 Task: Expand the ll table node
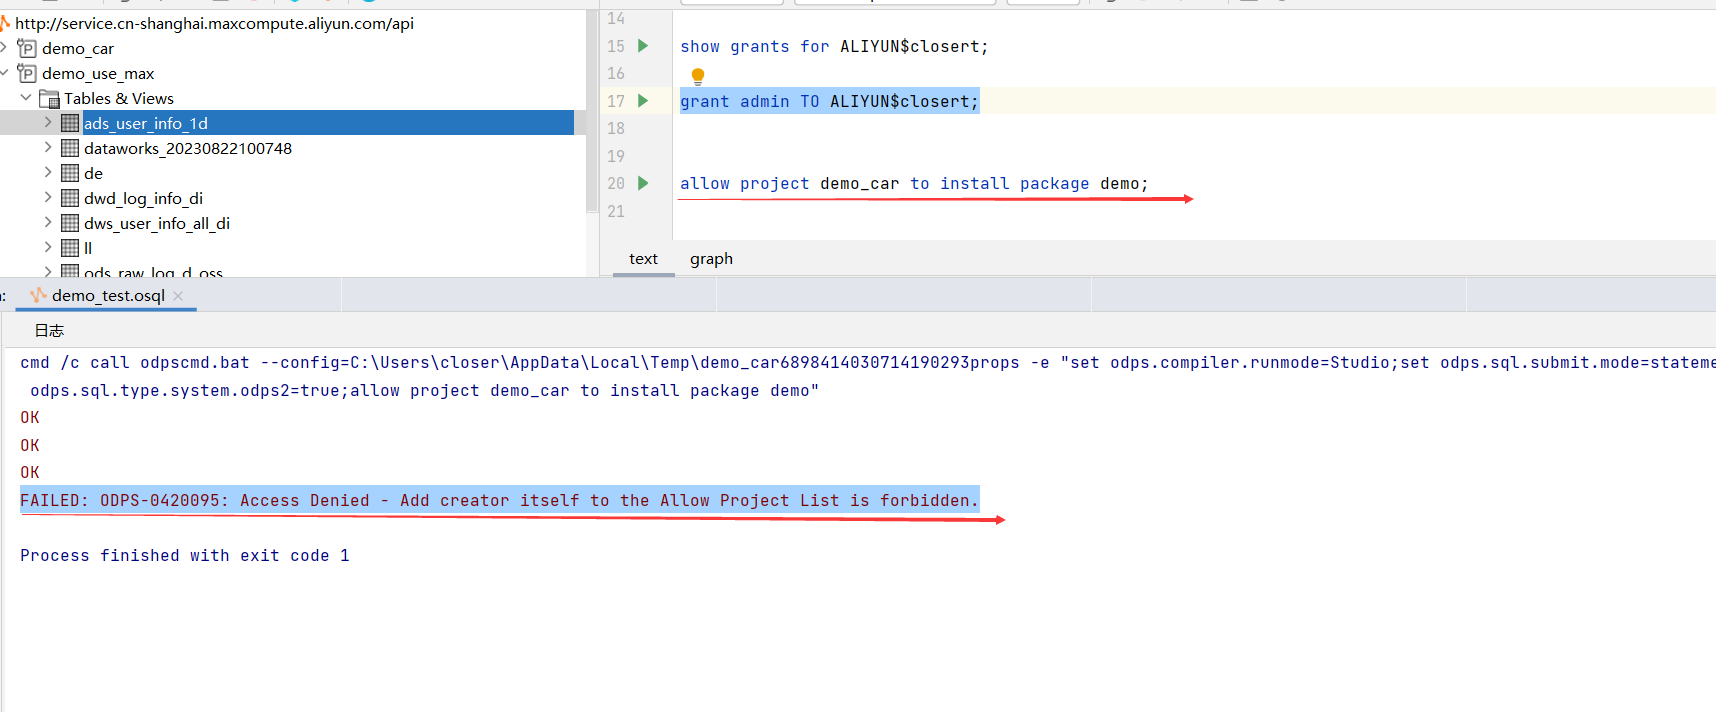click(48, 247)
